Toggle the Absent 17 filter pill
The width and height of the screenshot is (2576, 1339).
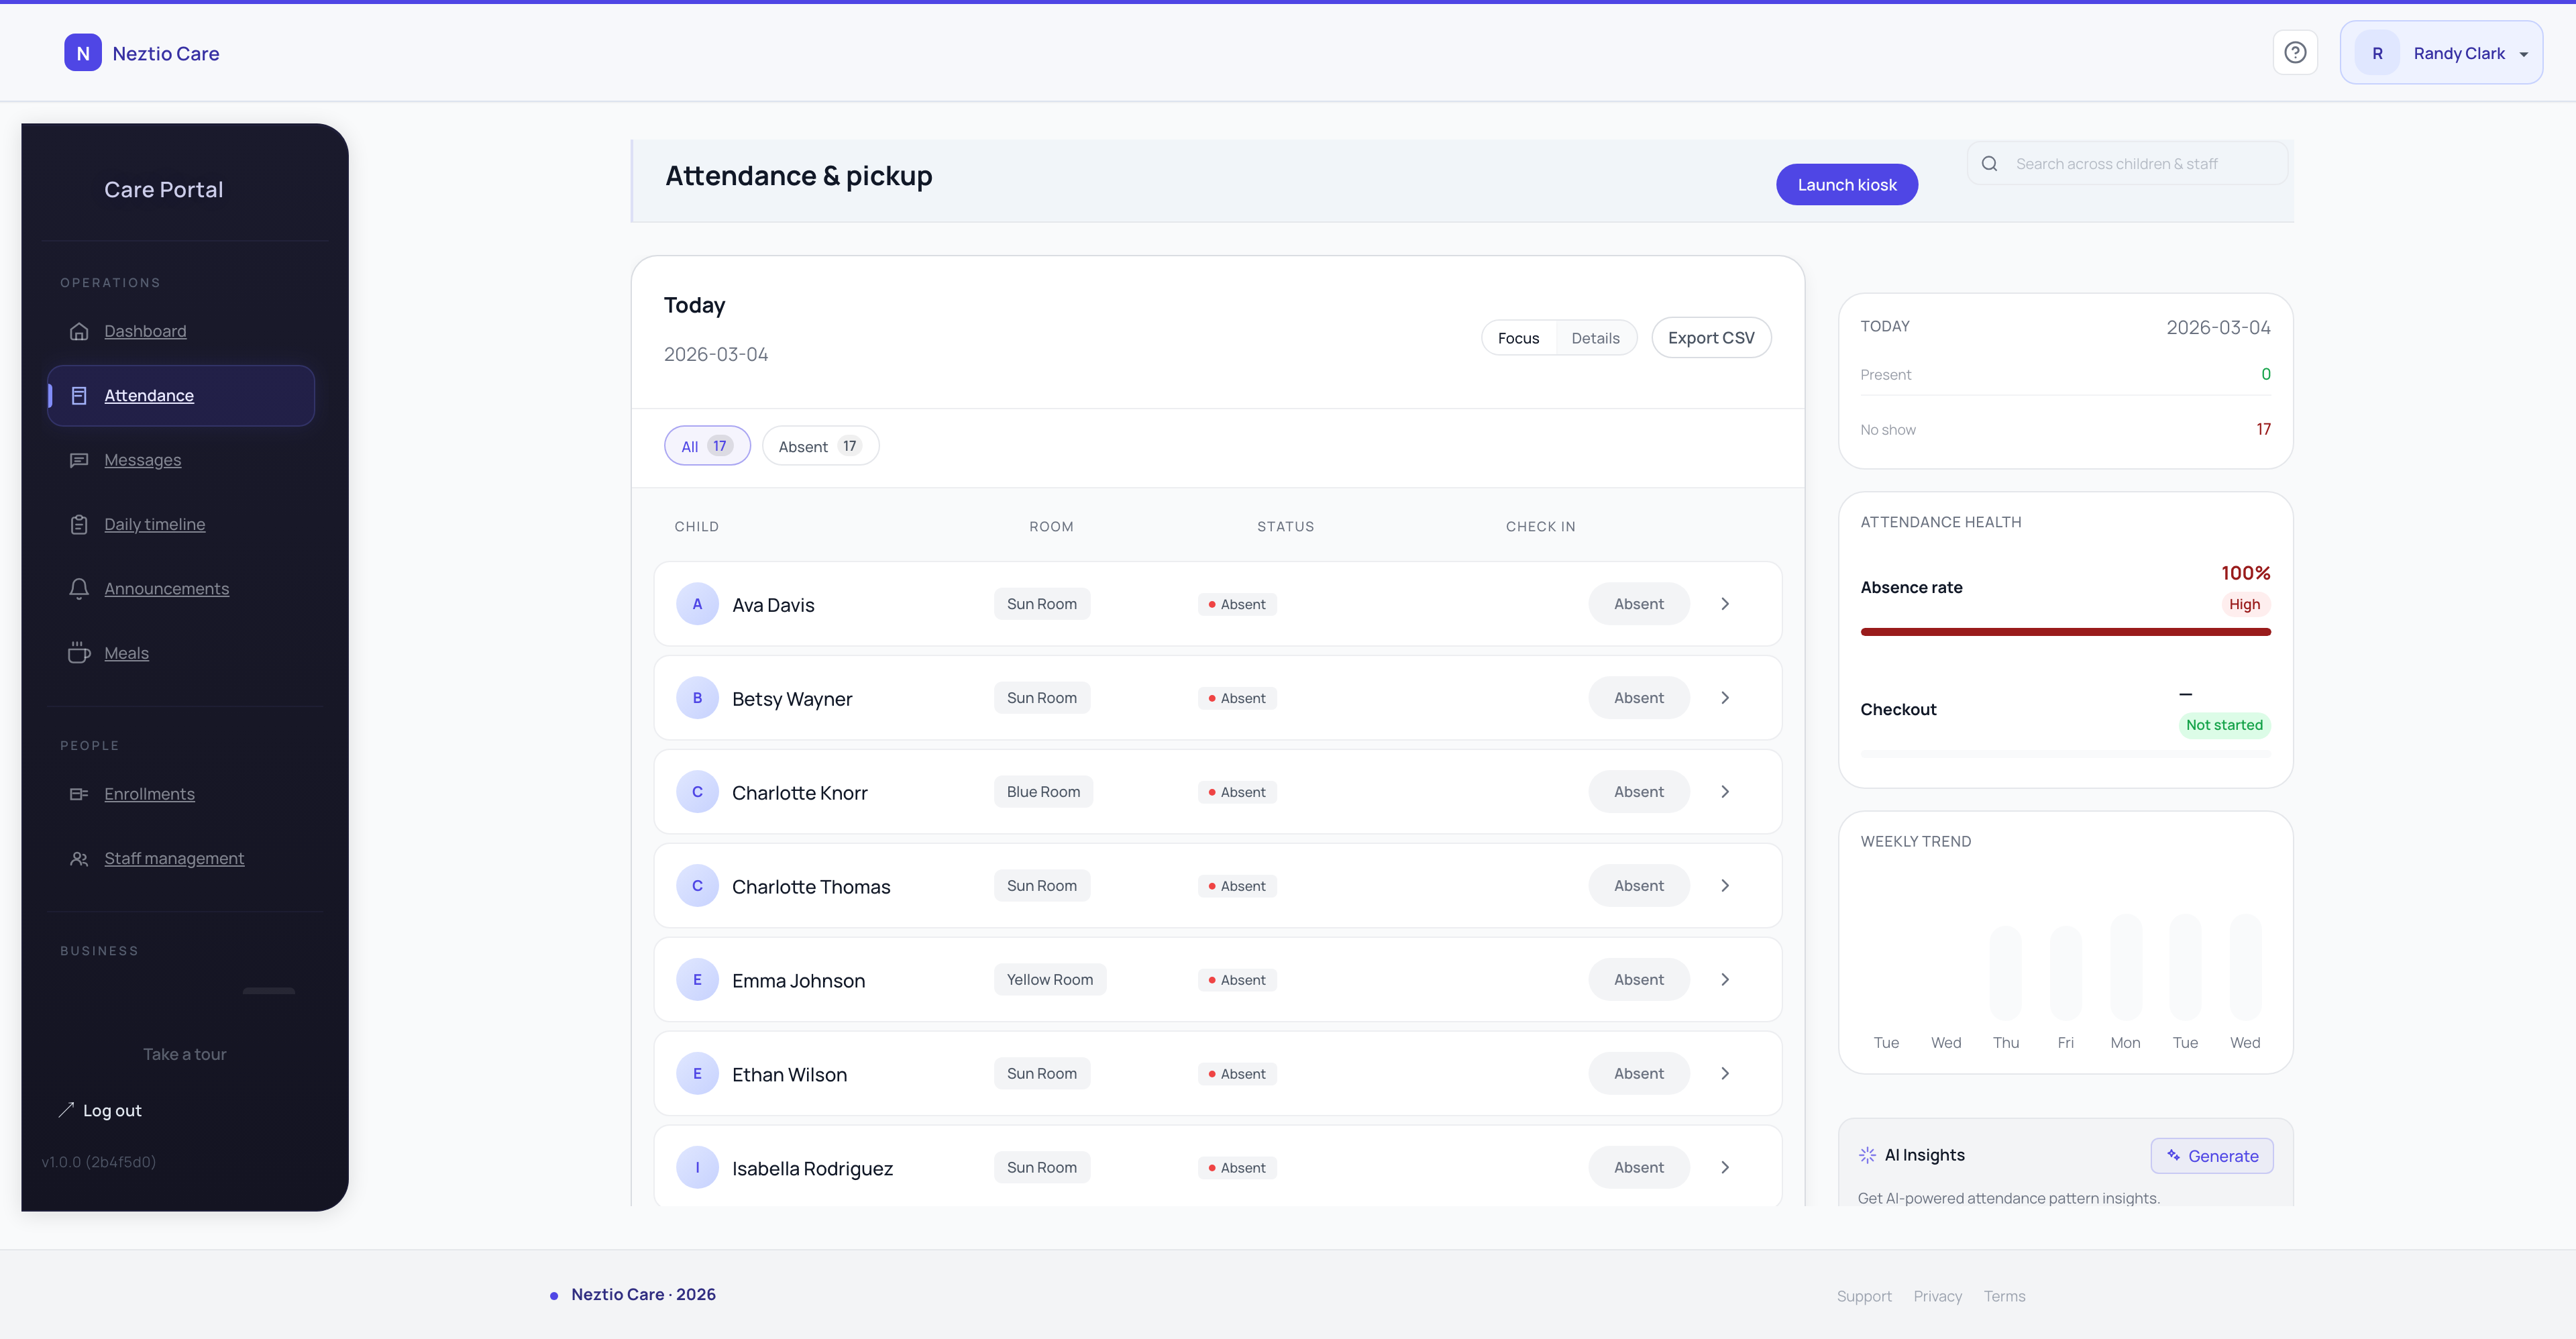pyautogui.click(x=820, y=445)
